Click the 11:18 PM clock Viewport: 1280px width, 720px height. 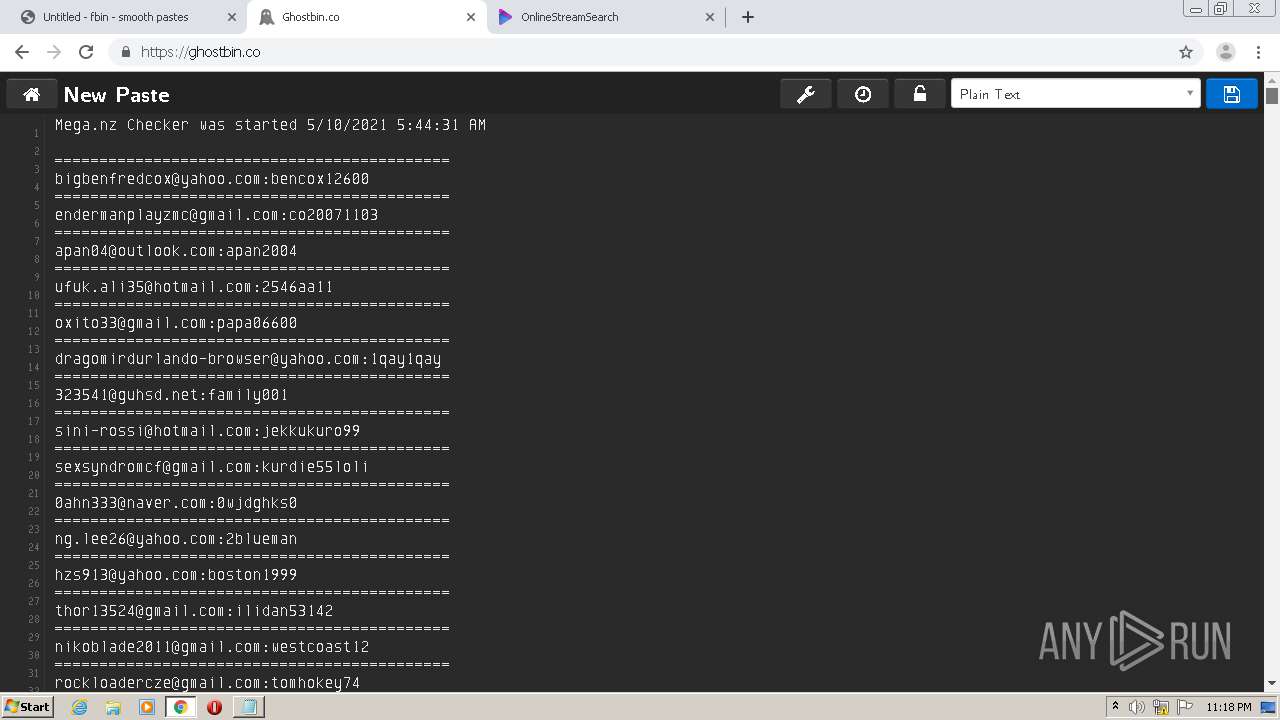pos(1229,707)
